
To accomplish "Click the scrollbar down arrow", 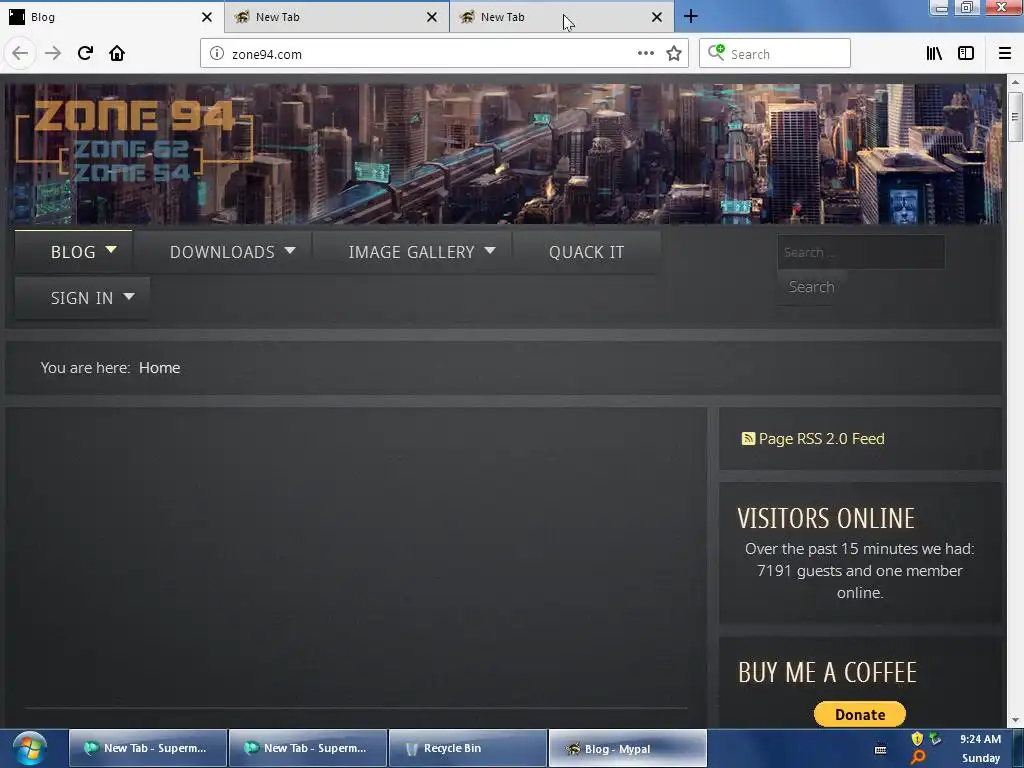I will click(x=1015, y=720).
